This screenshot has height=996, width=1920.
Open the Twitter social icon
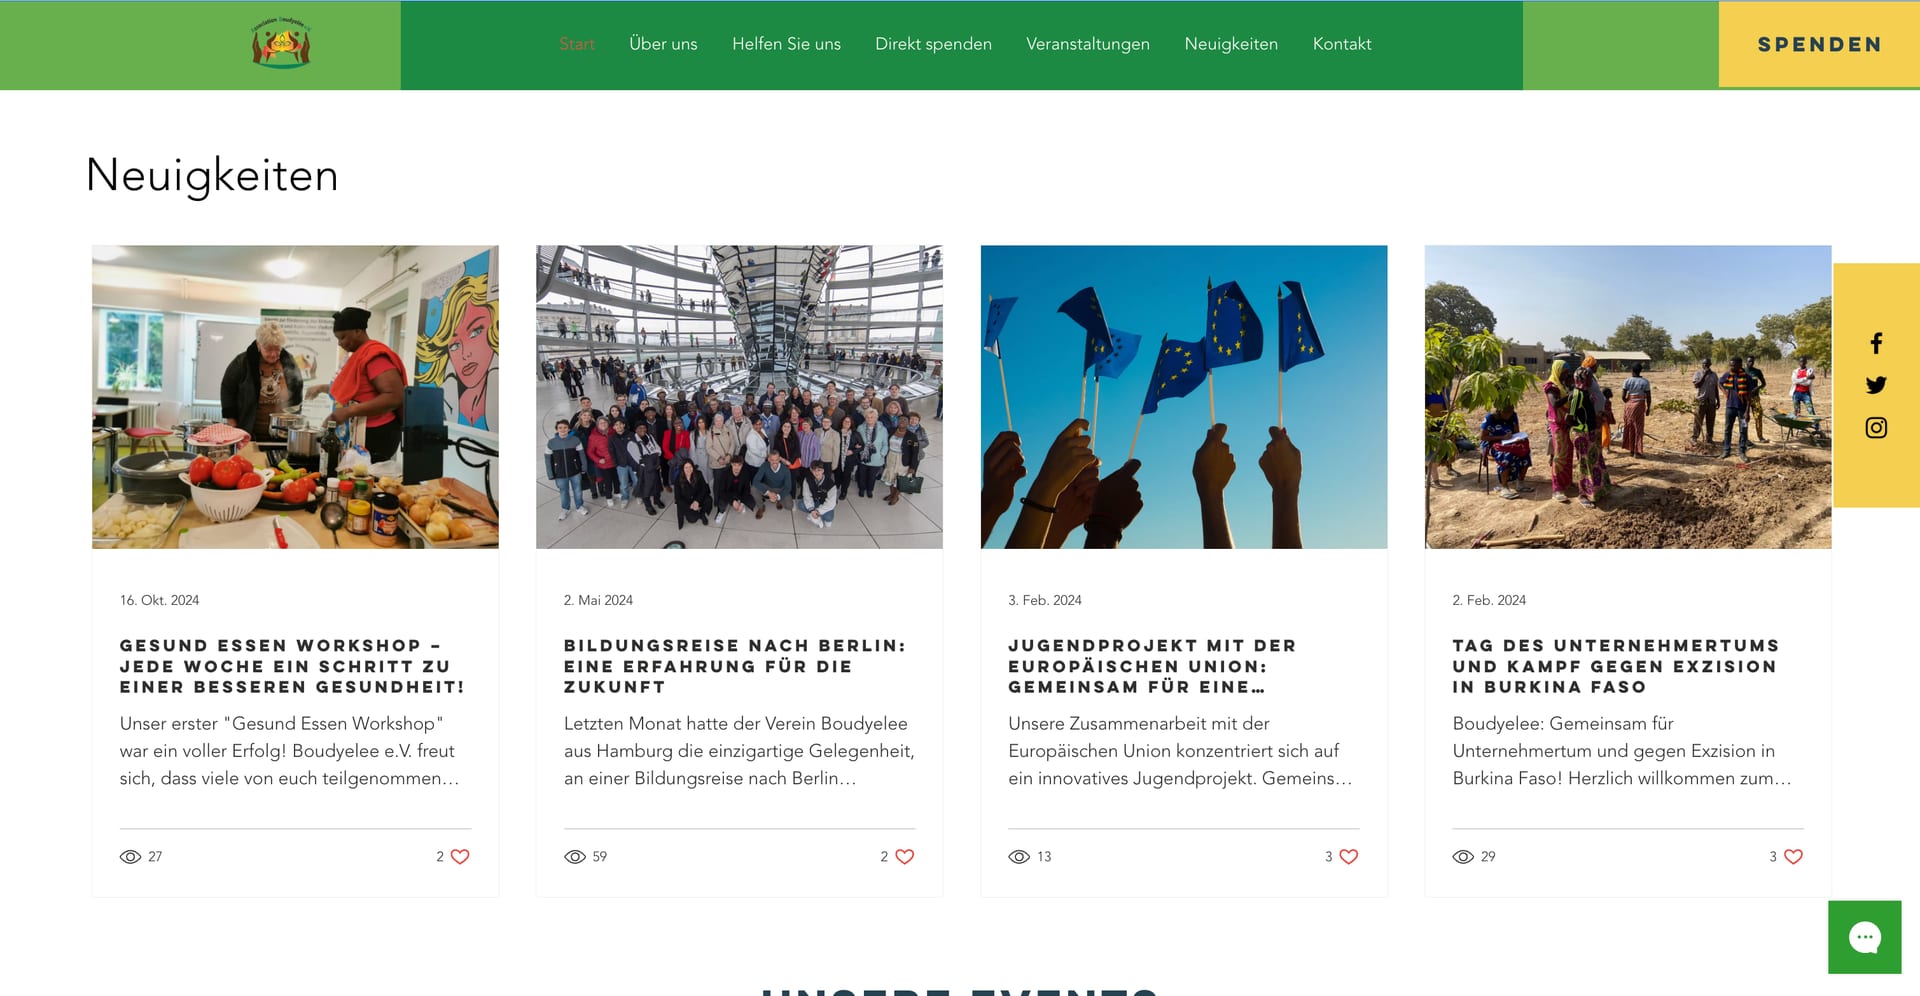tap(1876, 385)
